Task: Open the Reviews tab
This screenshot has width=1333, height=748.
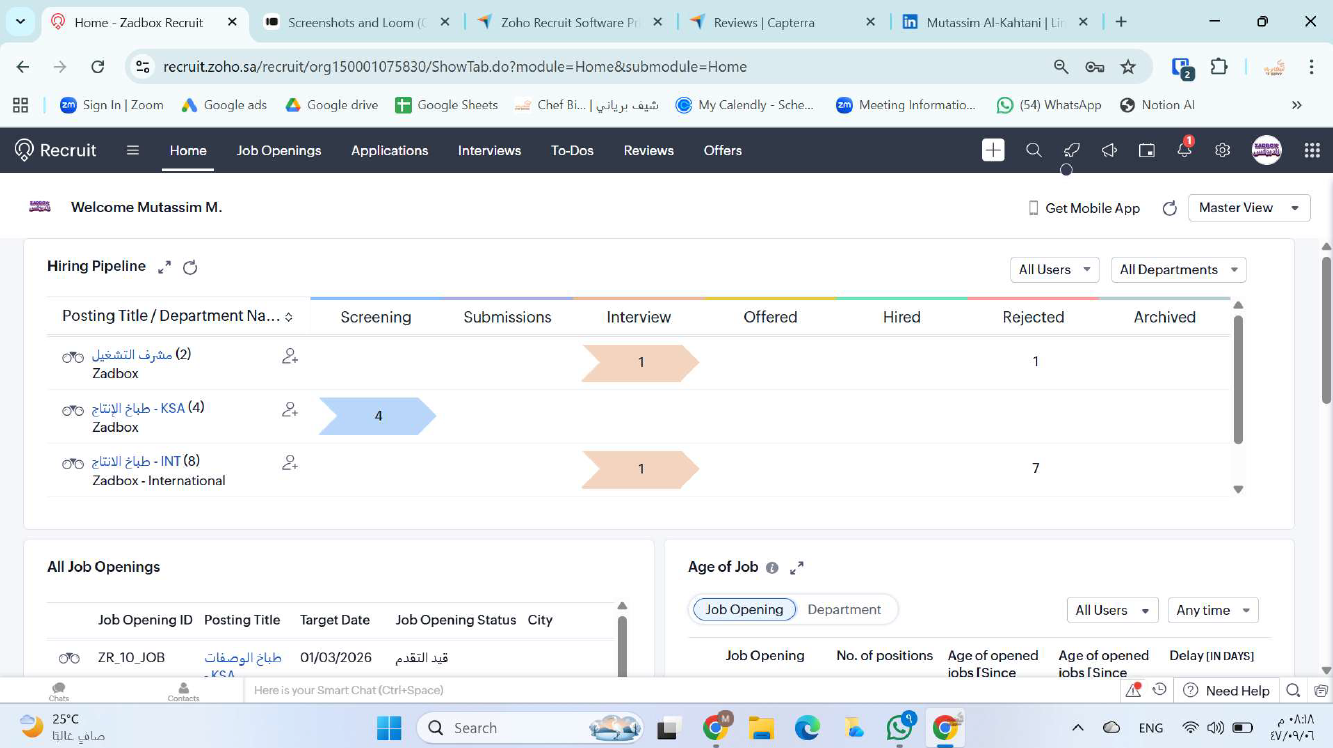Action: point(648,150)
